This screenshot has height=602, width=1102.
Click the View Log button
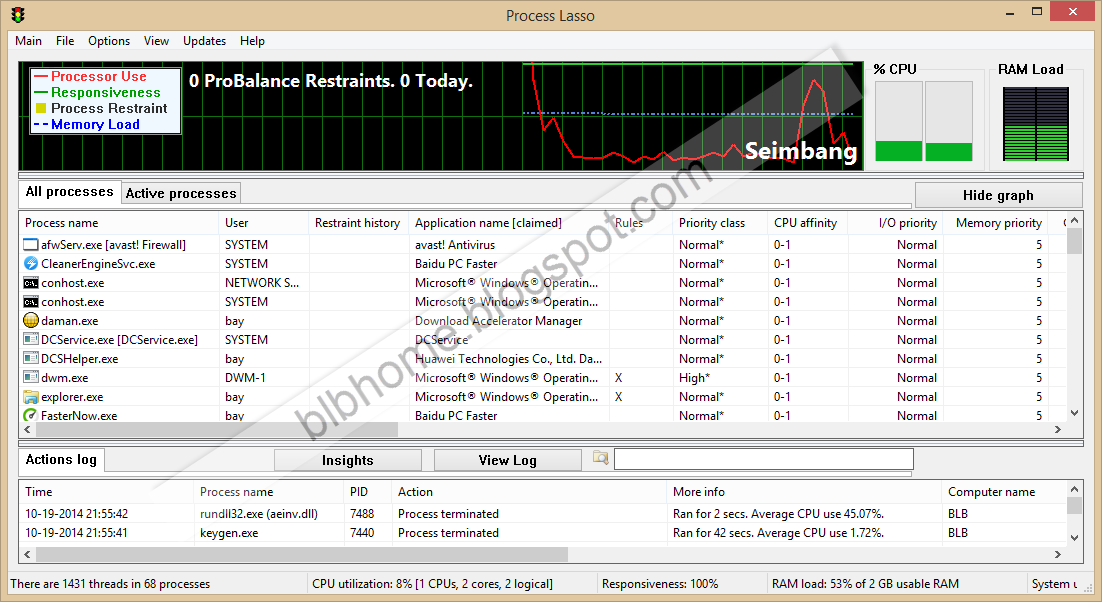click(x=507, y=460)
